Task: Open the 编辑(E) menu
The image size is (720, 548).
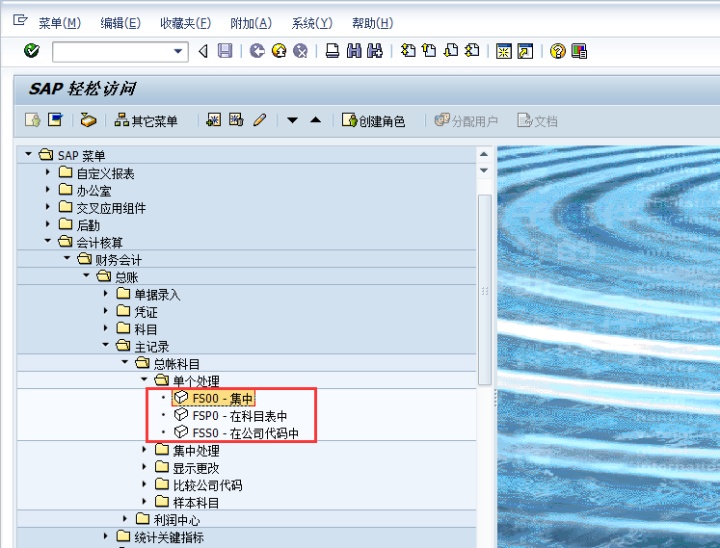Action: coord(121,23)
